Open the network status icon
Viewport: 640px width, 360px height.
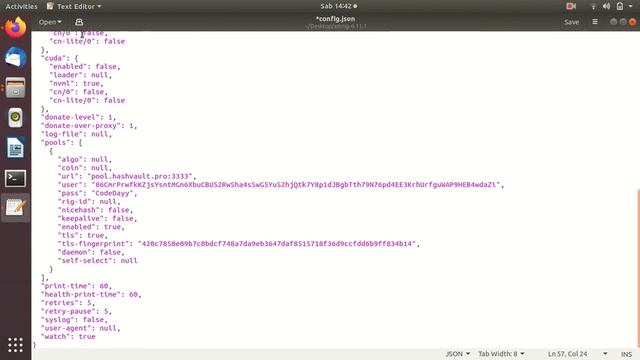point(593,6)
